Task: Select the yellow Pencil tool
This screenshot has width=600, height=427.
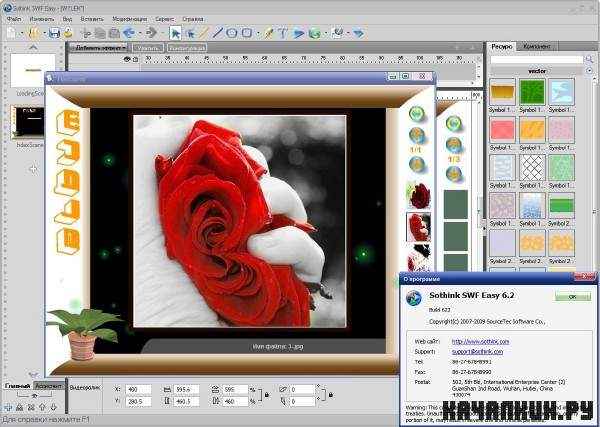Action: coord(203,33)
